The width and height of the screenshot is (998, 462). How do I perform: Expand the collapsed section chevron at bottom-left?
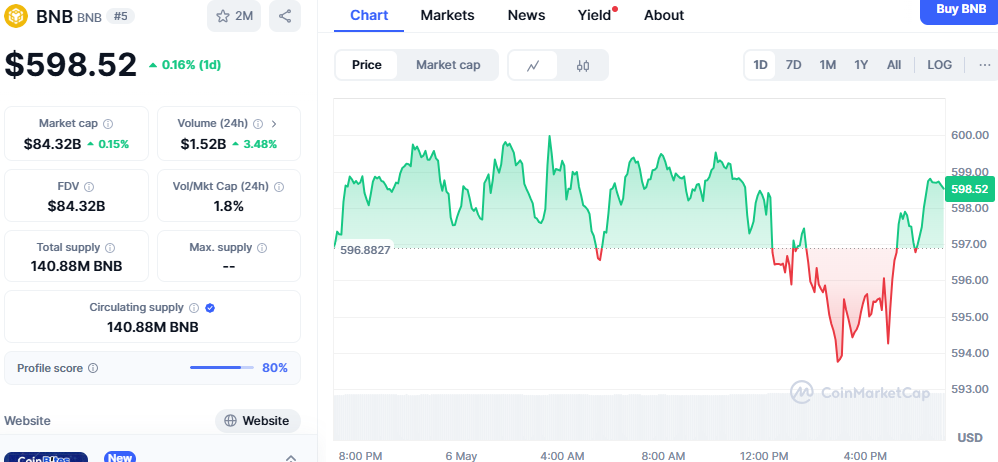(x=291, y=458)
